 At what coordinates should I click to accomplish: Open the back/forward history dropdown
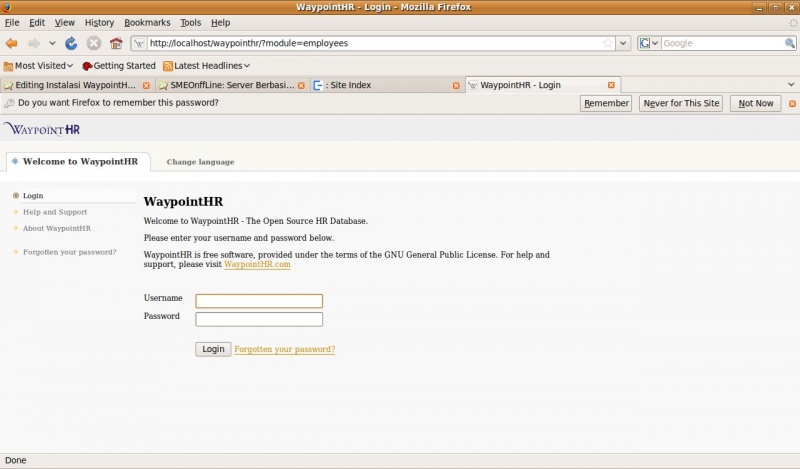coord(52,43)
